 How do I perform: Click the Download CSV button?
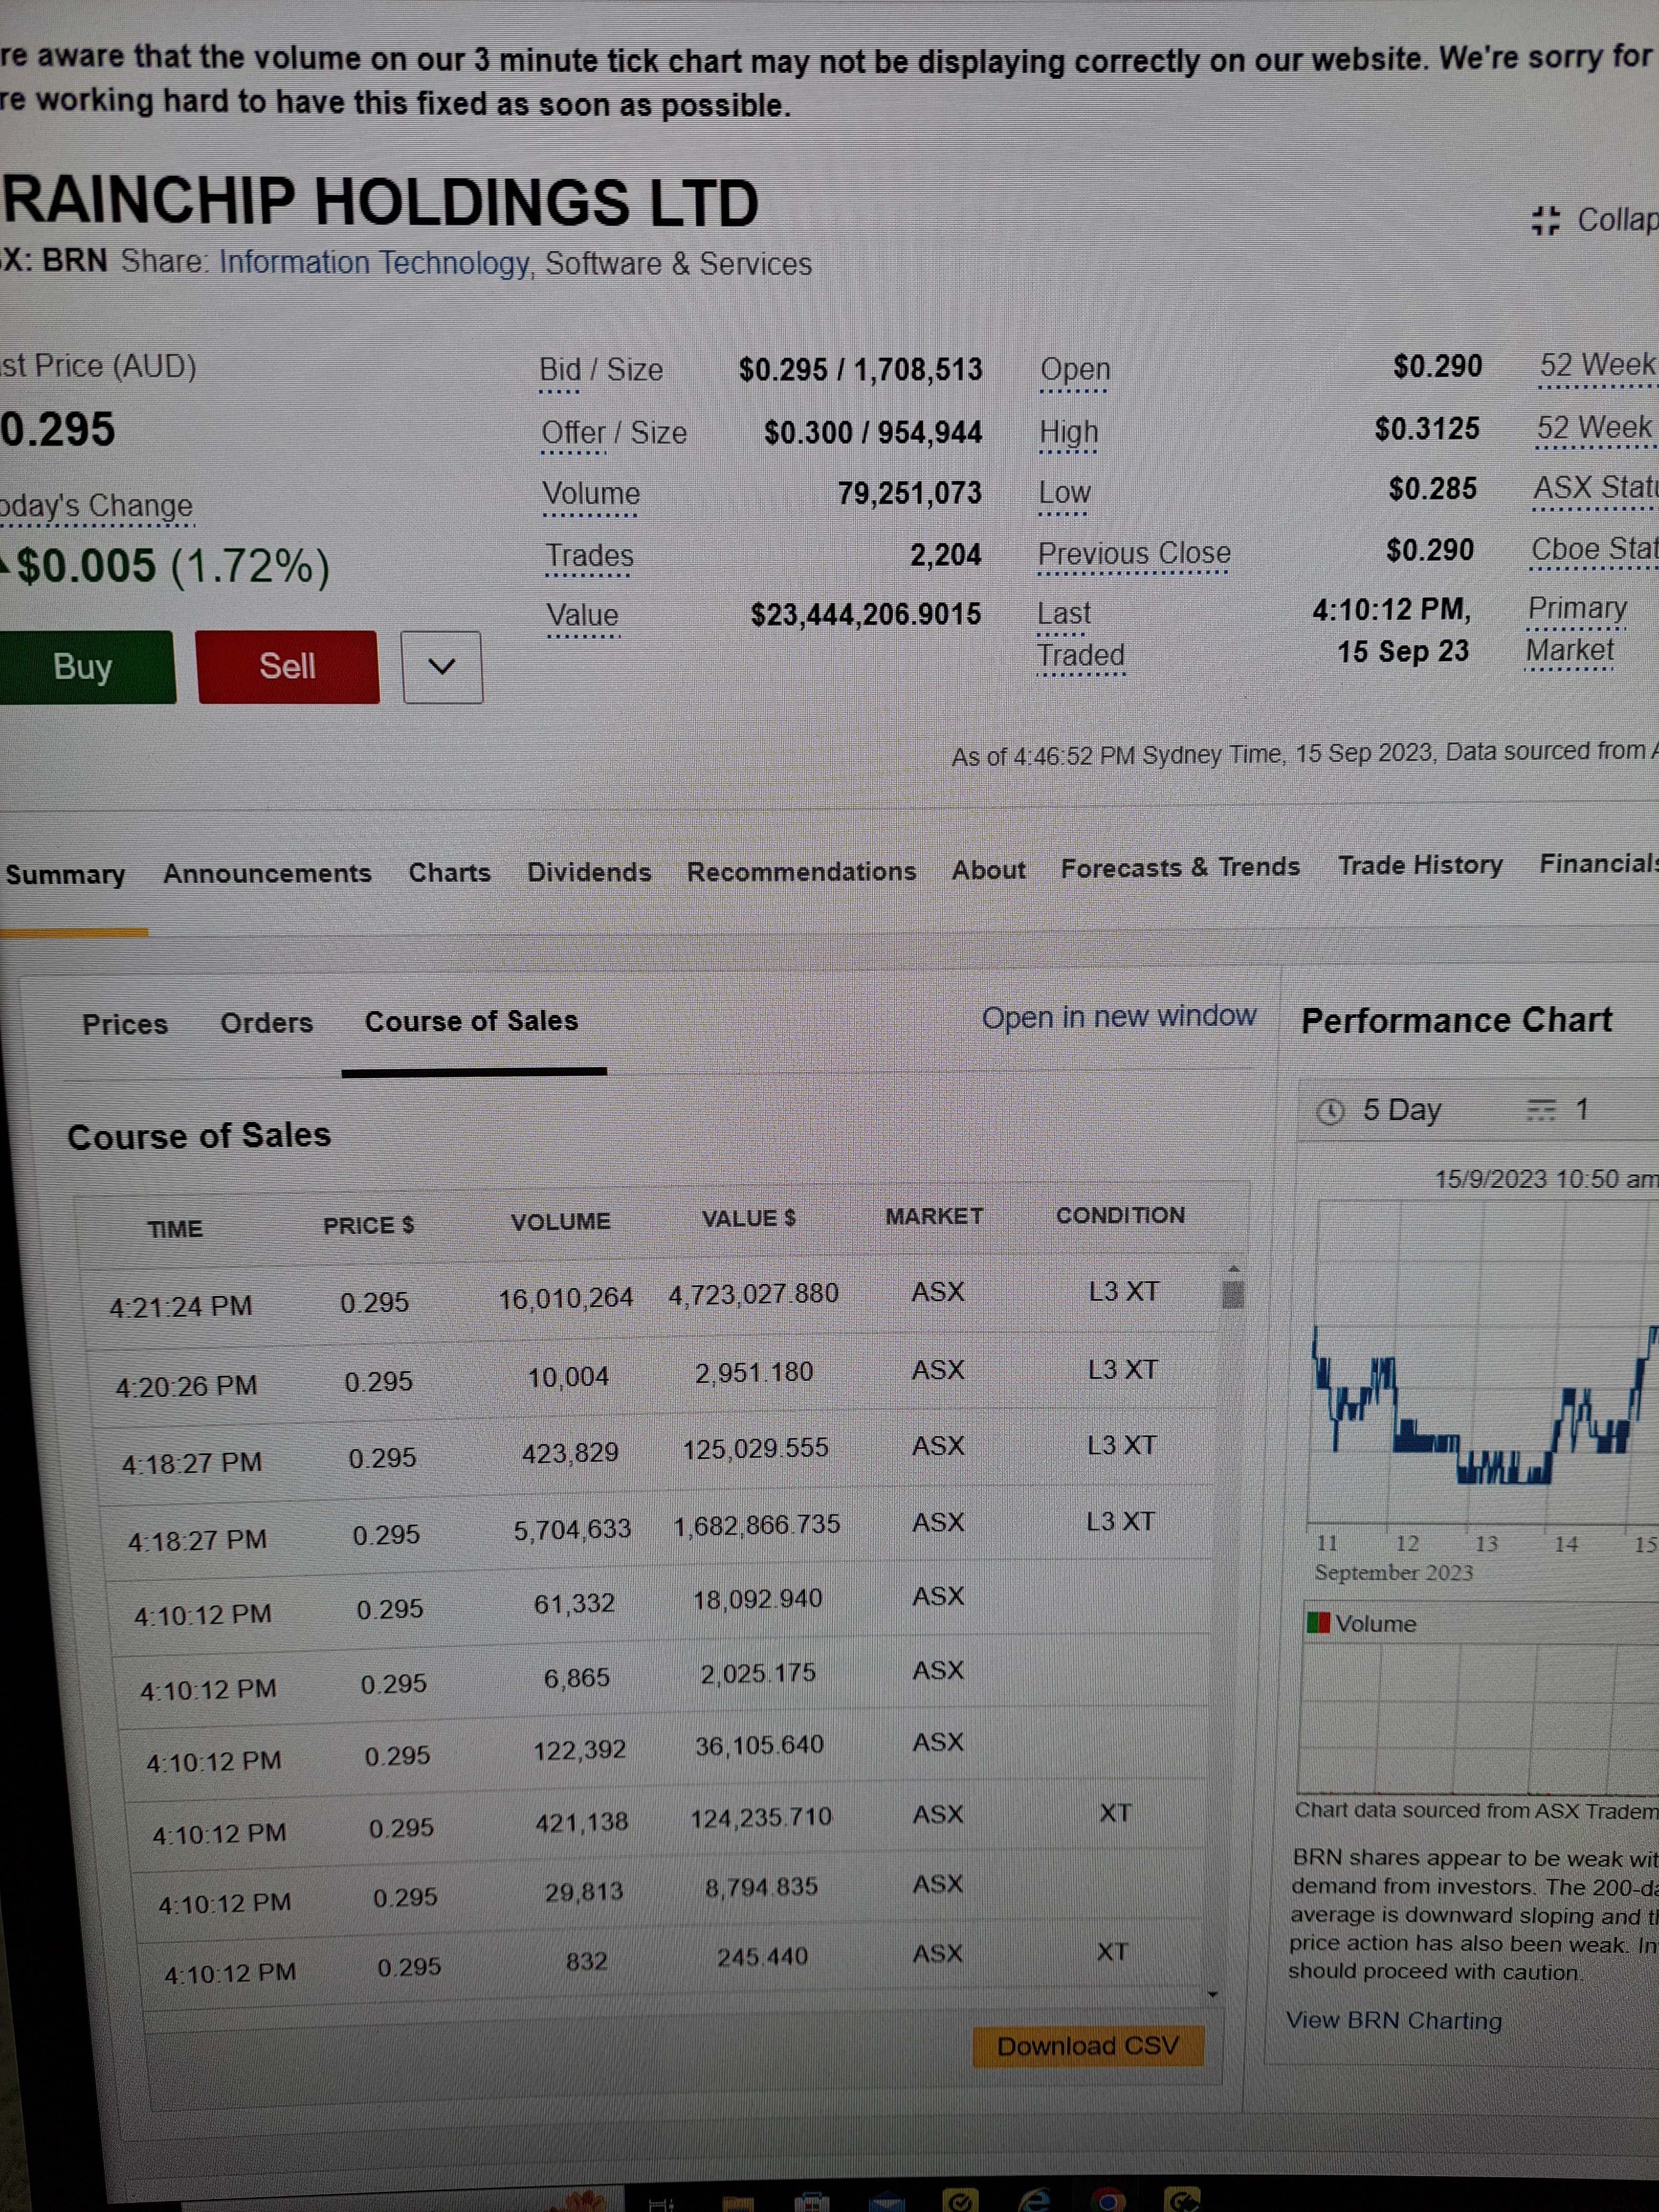[x=1088, y=2047]
